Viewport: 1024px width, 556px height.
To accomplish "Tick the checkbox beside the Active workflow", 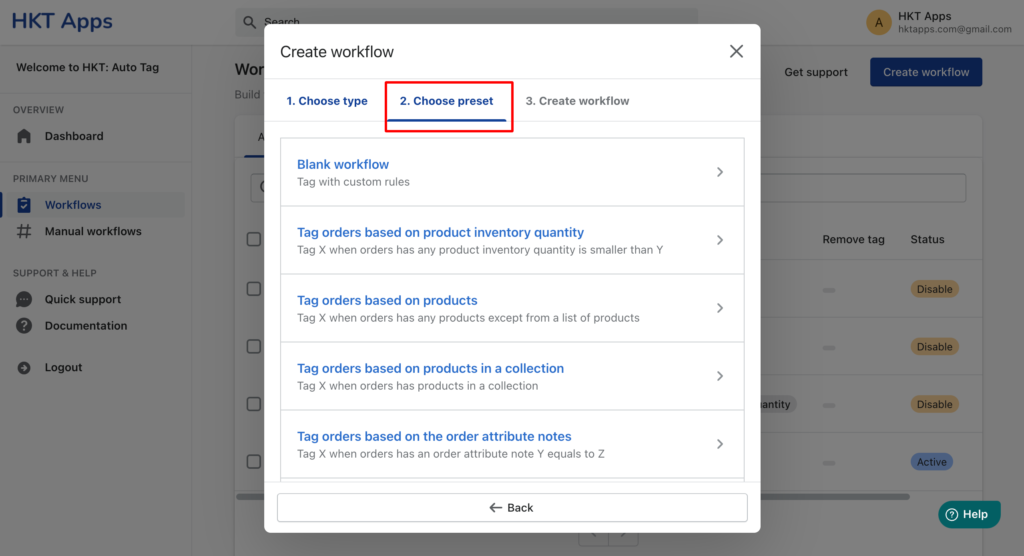I will coord(254,462).
